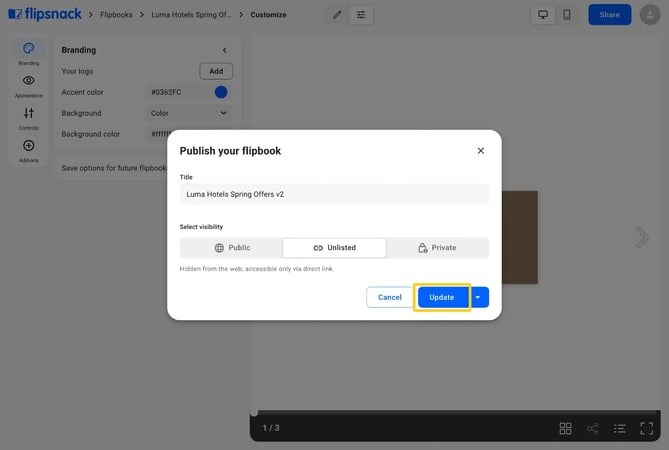
Task: Enter fullscreen mode
Action: pos(647,428)
